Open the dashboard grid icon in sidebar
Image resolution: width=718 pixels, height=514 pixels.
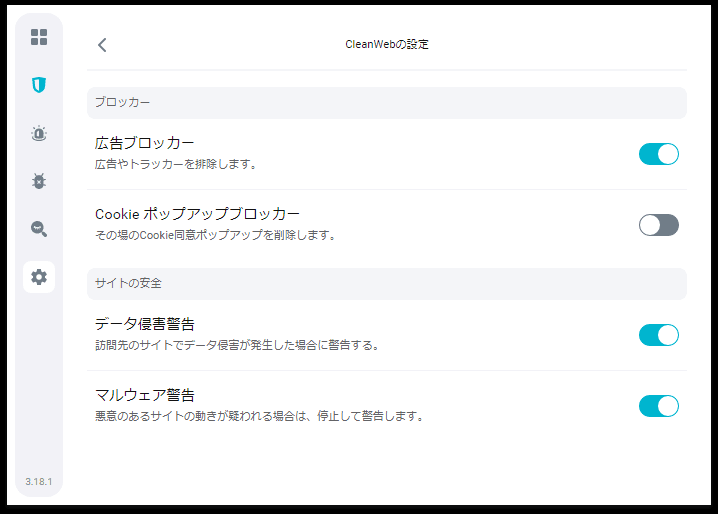tap(39, 37)
